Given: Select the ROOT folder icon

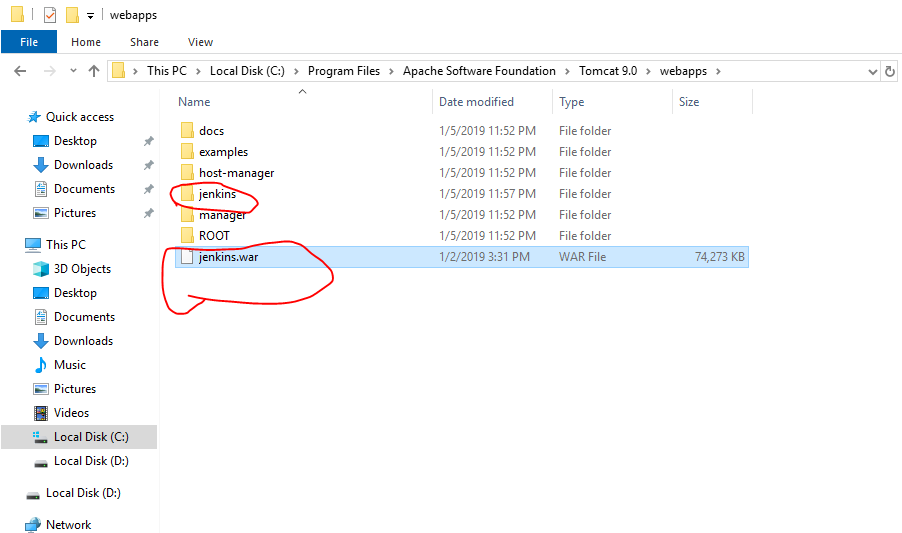Looking at the screenshot, I should pos(187,236).
